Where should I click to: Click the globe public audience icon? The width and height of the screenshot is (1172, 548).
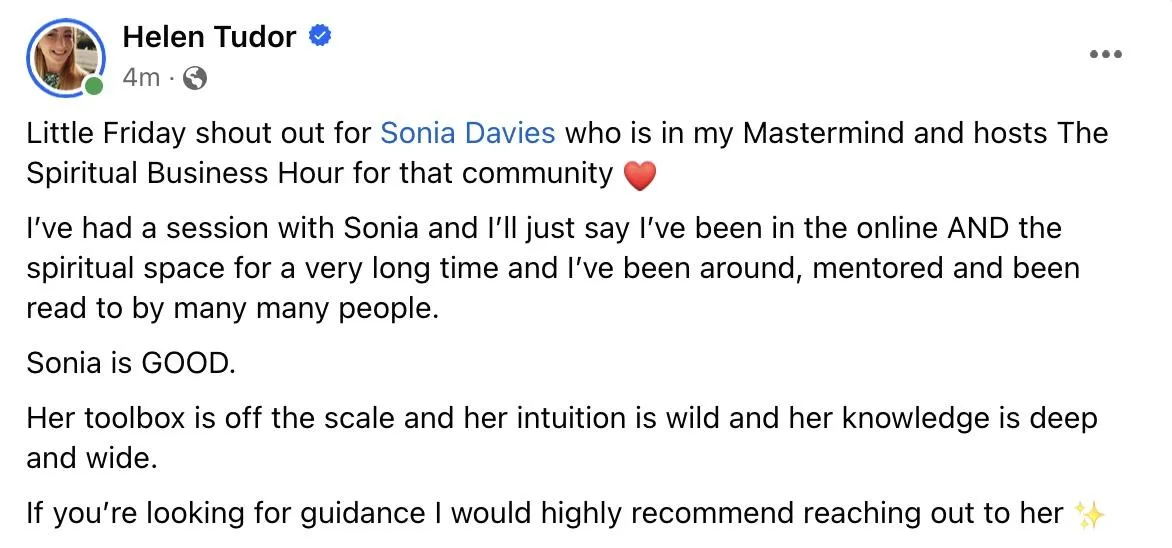click(196, 78)
